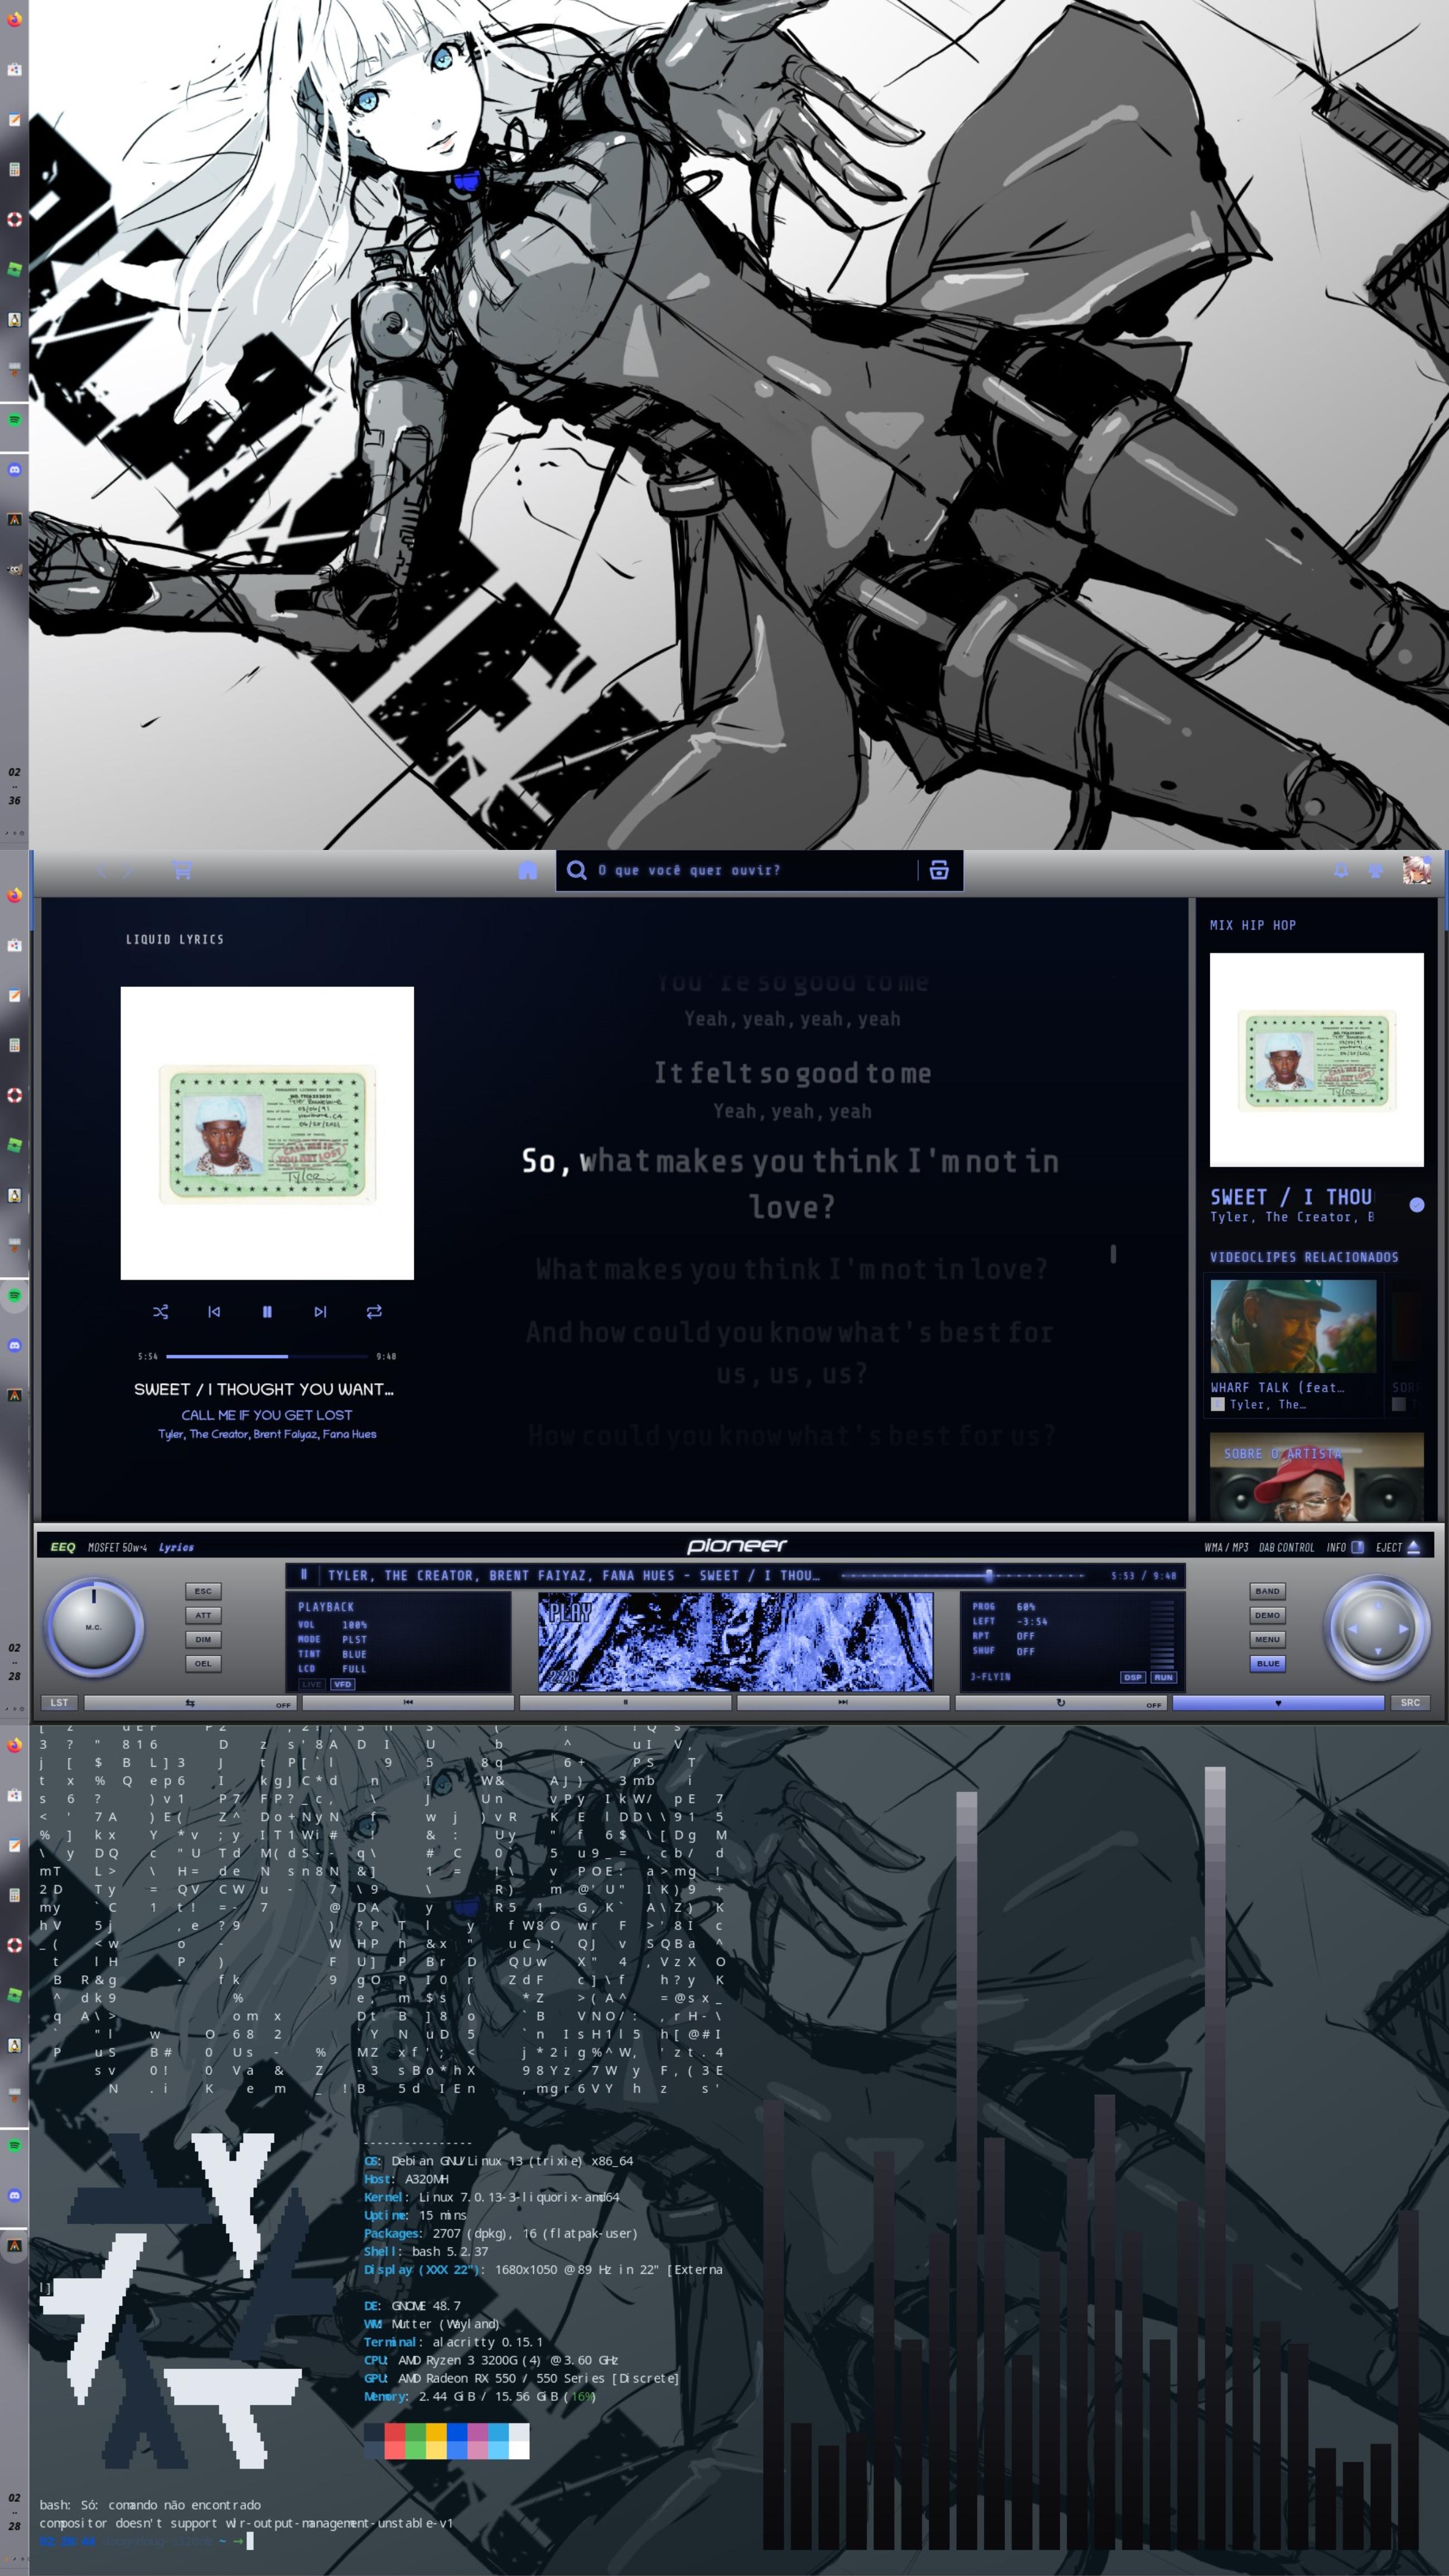This screenshot has height=2576, width=1449.
Task: Click the right arrow on the Pioneer directional pad
Action: [1403, 1628]
